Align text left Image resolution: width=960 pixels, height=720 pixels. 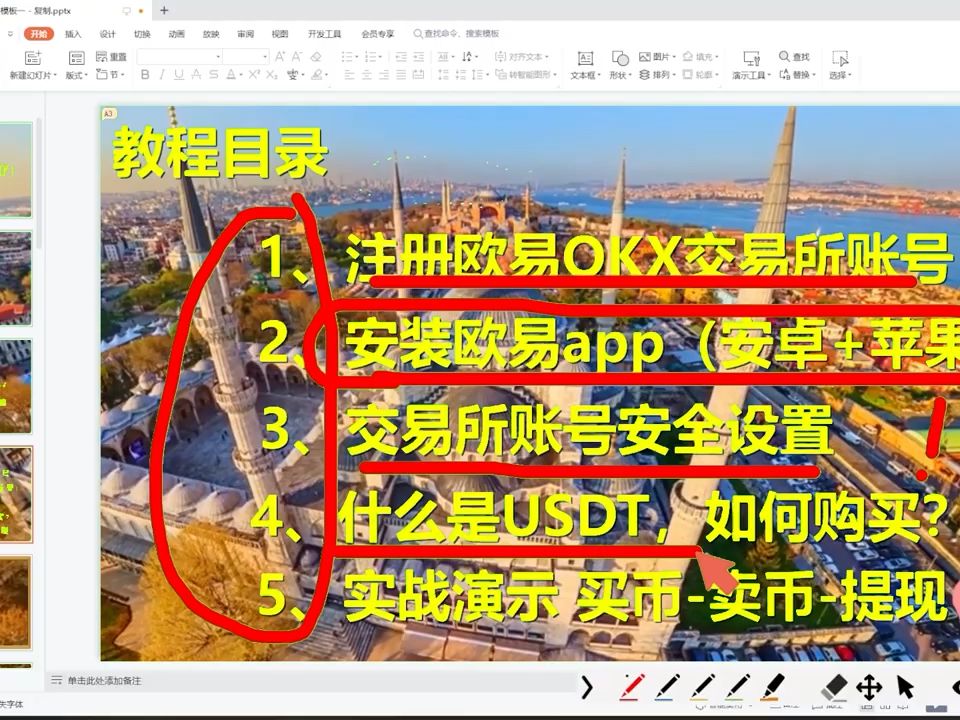[x=350, y=75]
